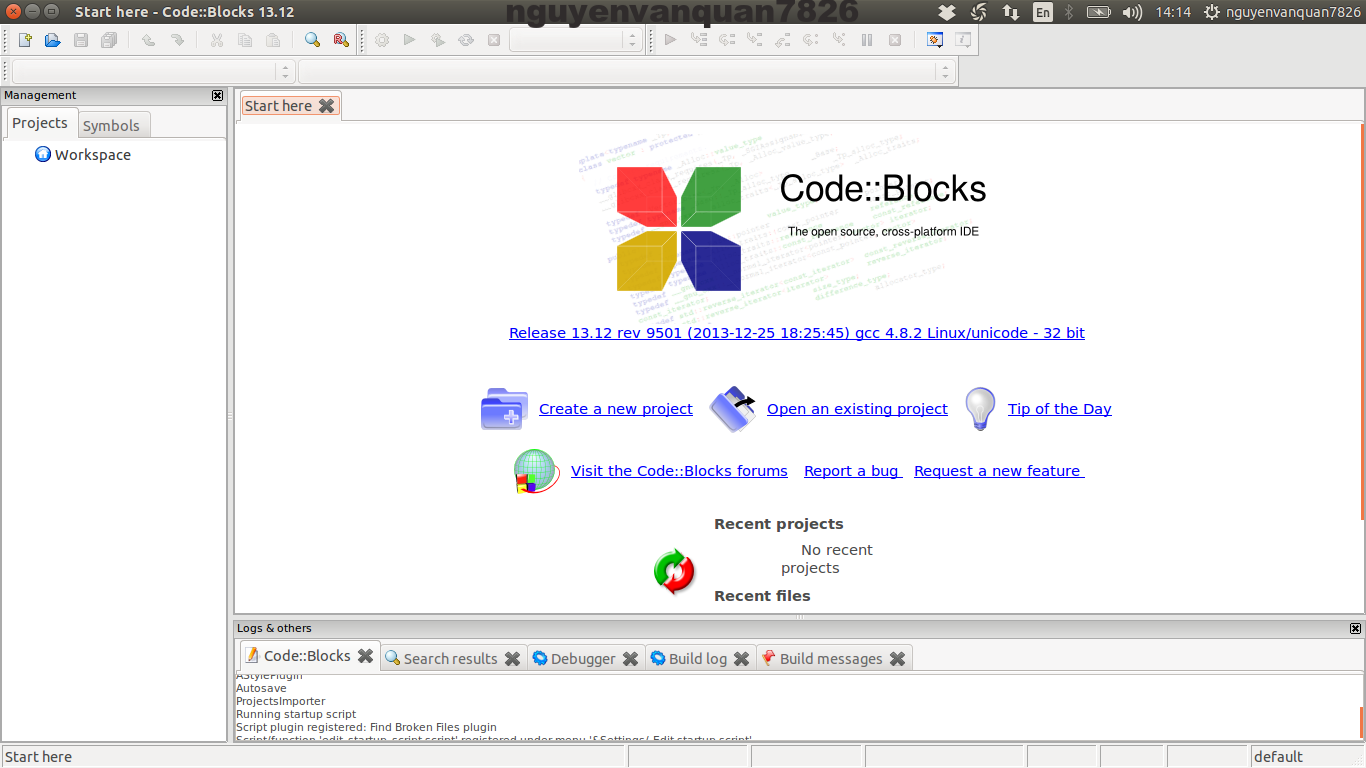The image size is (1366, 768).
Task: Close the Search results tab
Action: point(512,658)
